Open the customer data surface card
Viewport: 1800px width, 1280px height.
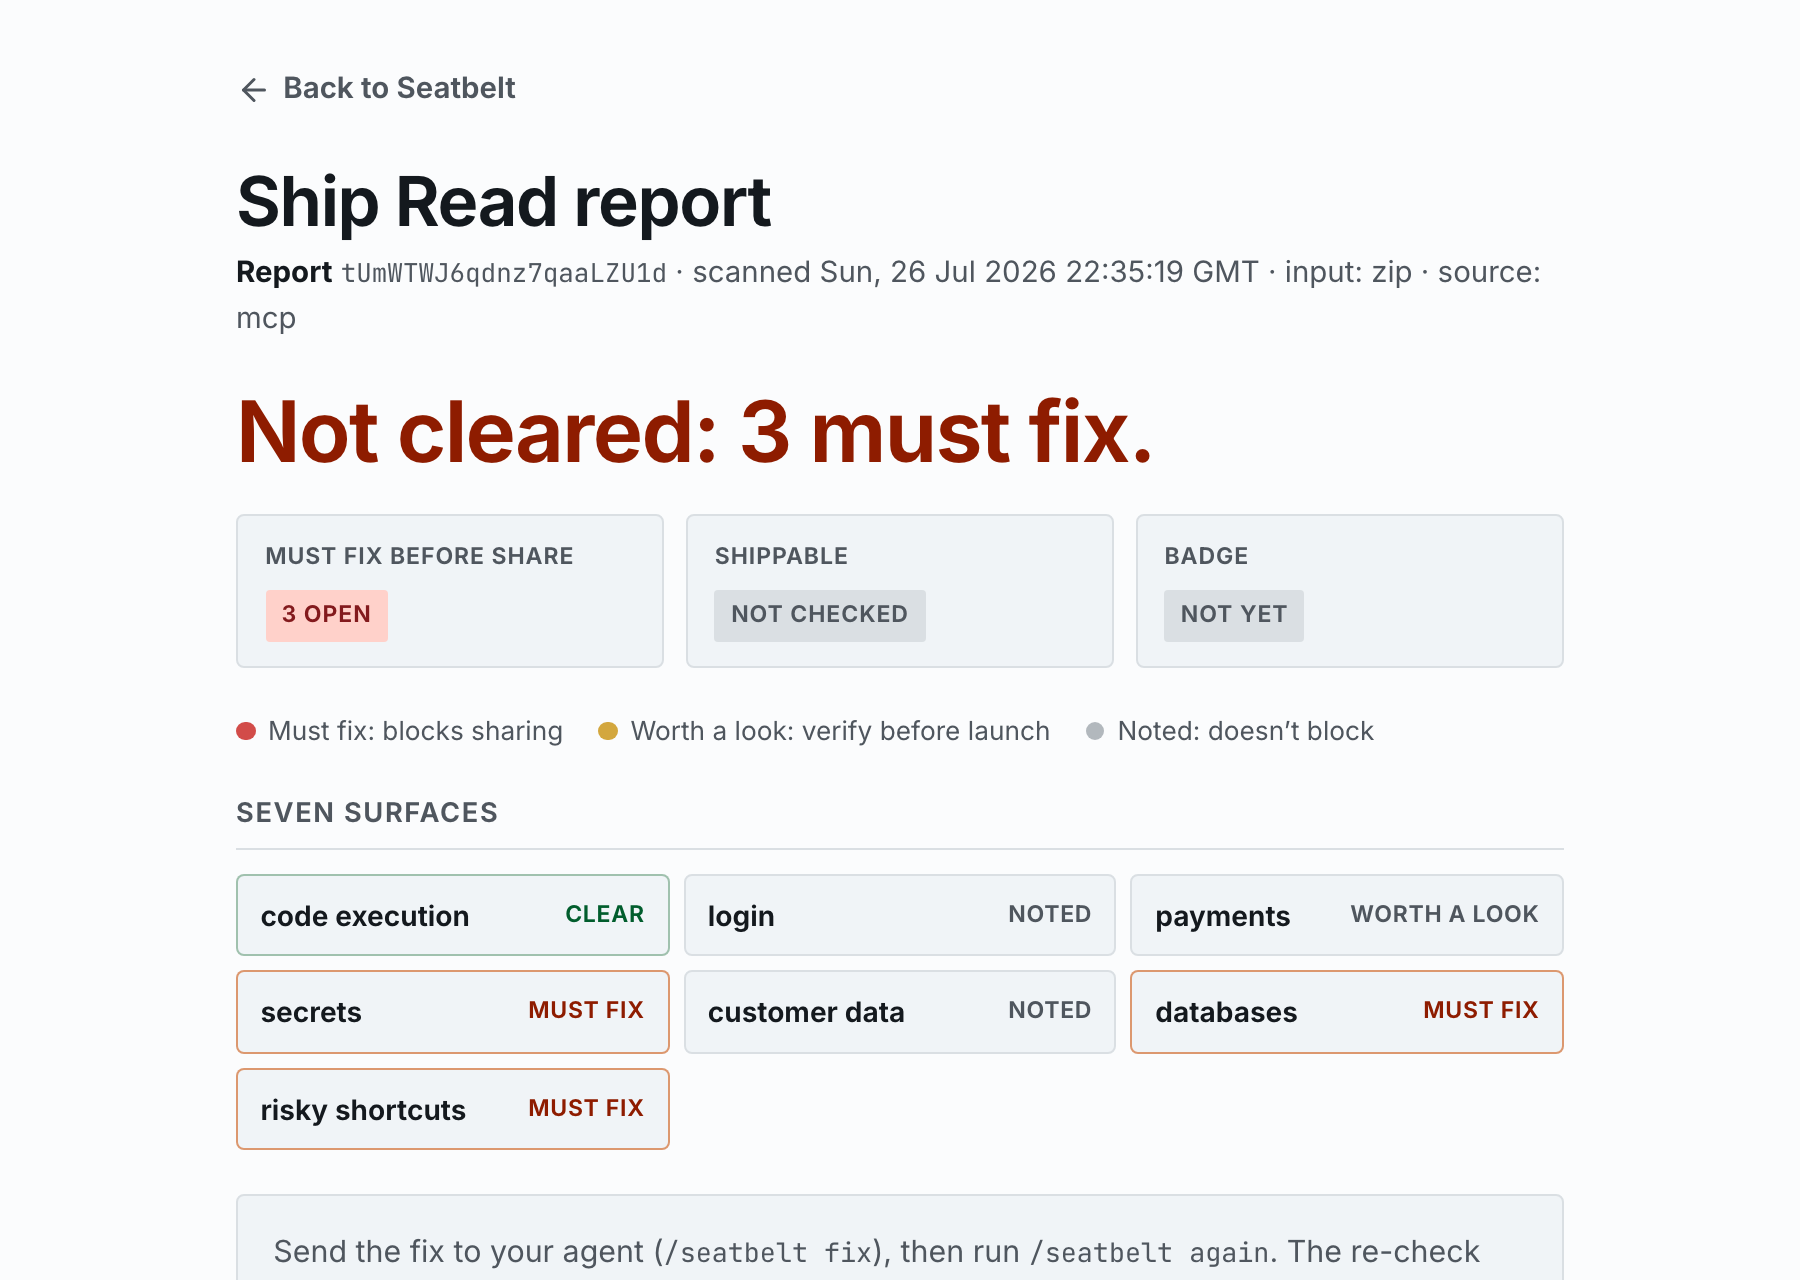[900, 1012]
